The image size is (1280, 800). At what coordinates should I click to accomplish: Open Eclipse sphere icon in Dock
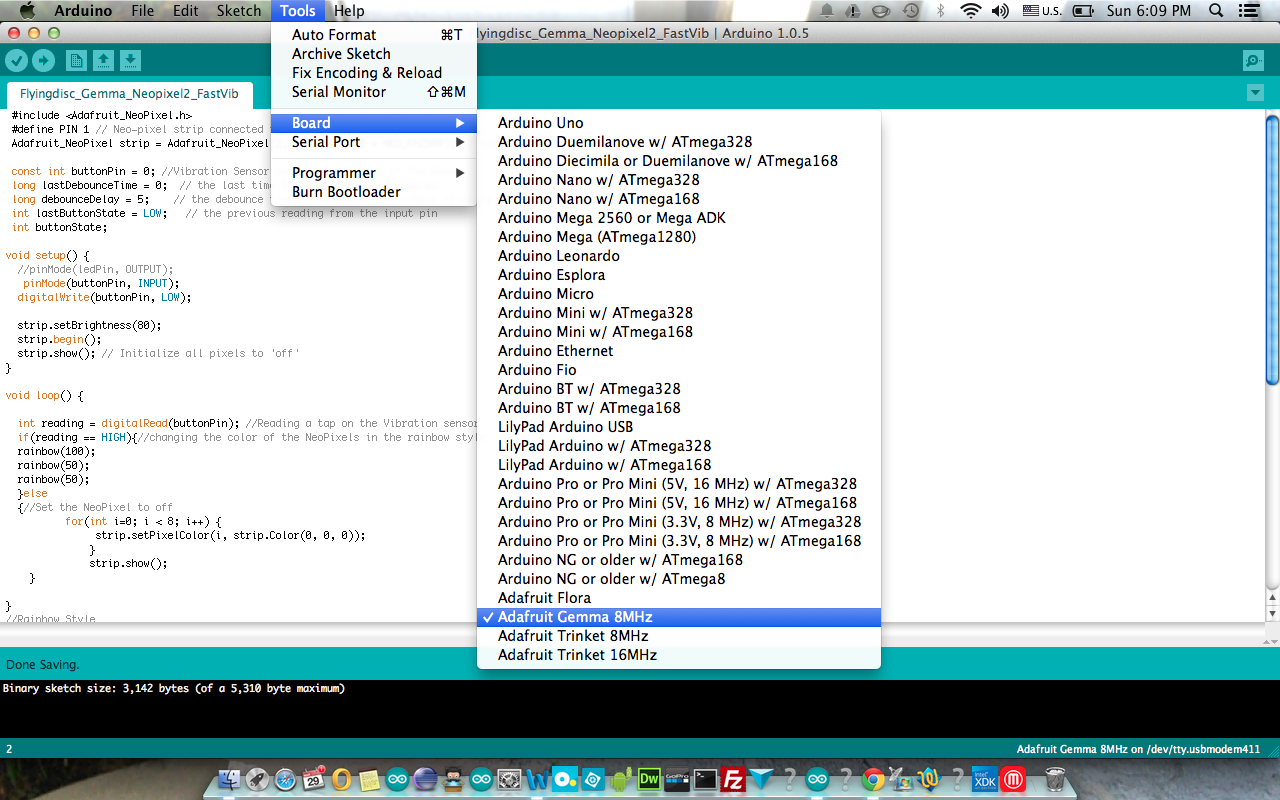pyautogui.click(x=425, y=779)
